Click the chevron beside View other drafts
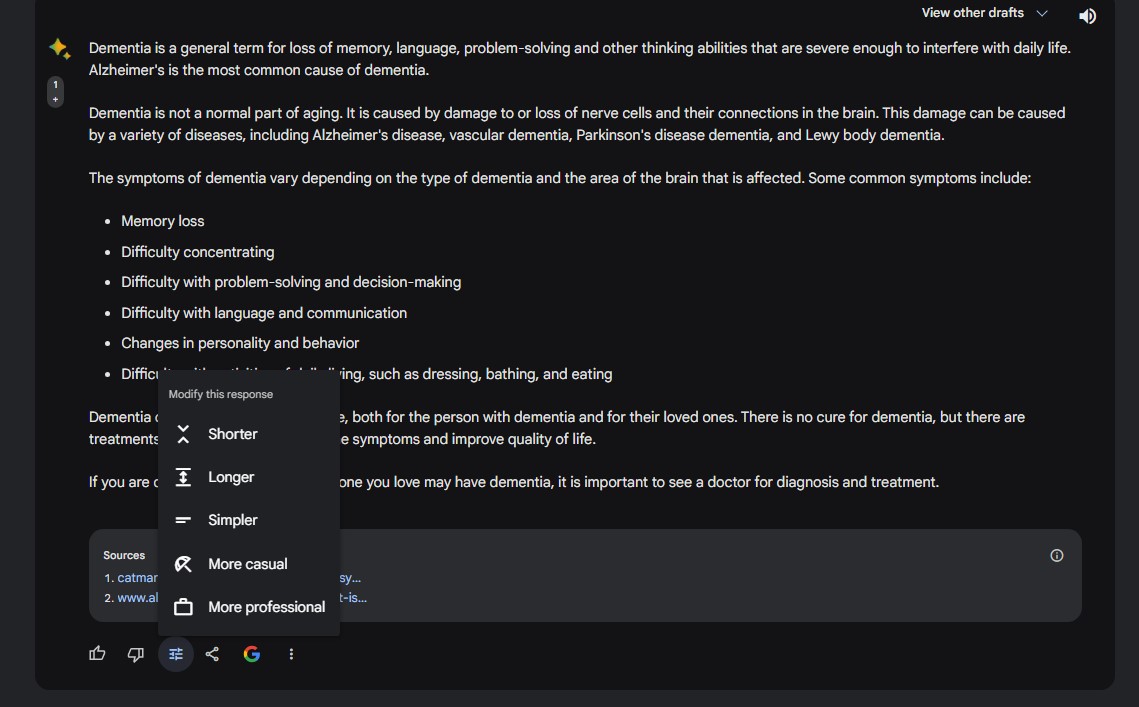This screenshot has height=707, width=1139. 1042,13
